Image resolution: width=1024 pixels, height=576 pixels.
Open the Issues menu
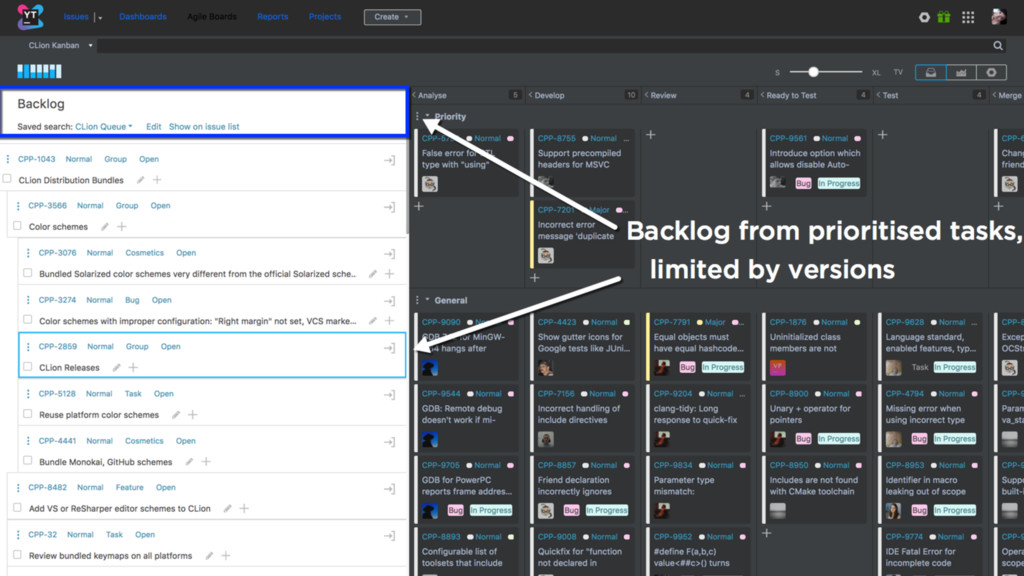tap(76, 17)
